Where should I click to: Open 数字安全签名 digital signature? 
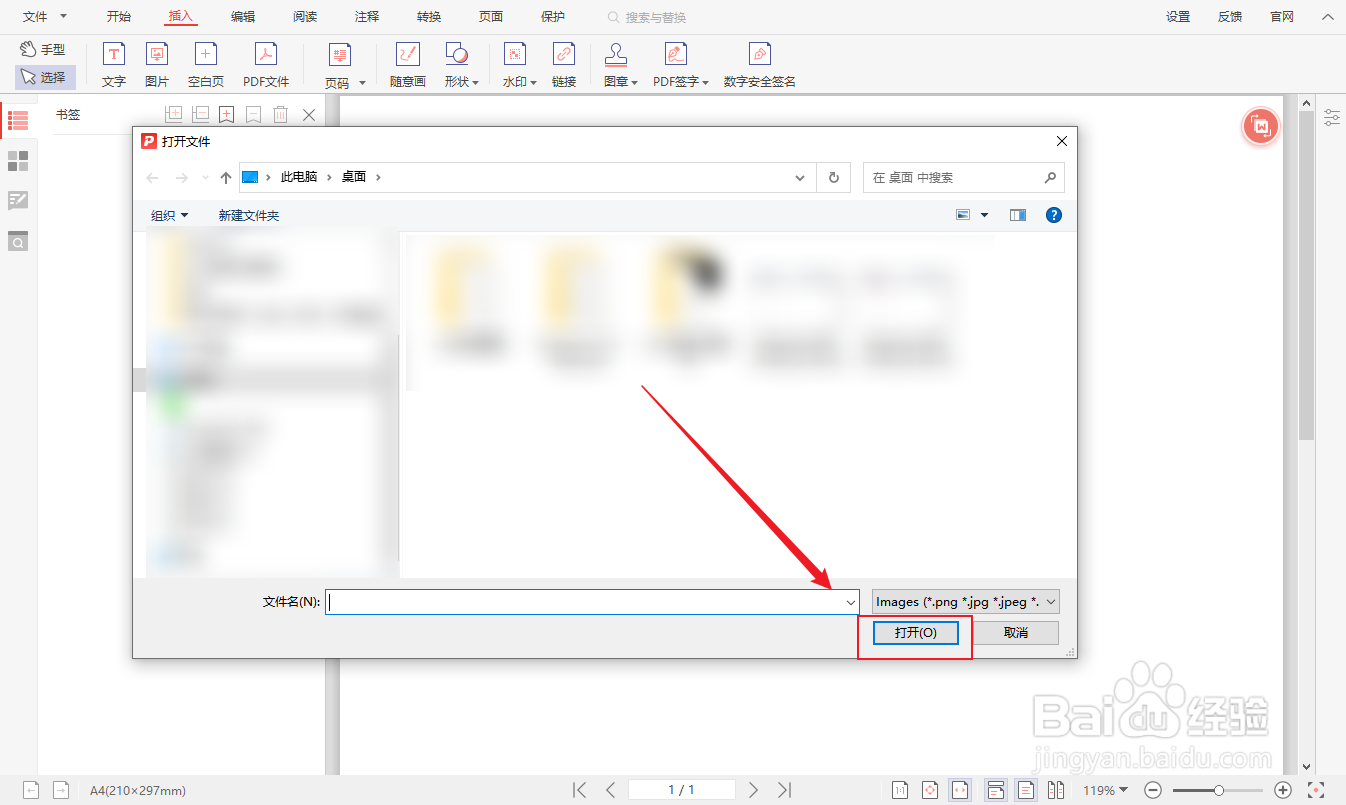[760, 66]
